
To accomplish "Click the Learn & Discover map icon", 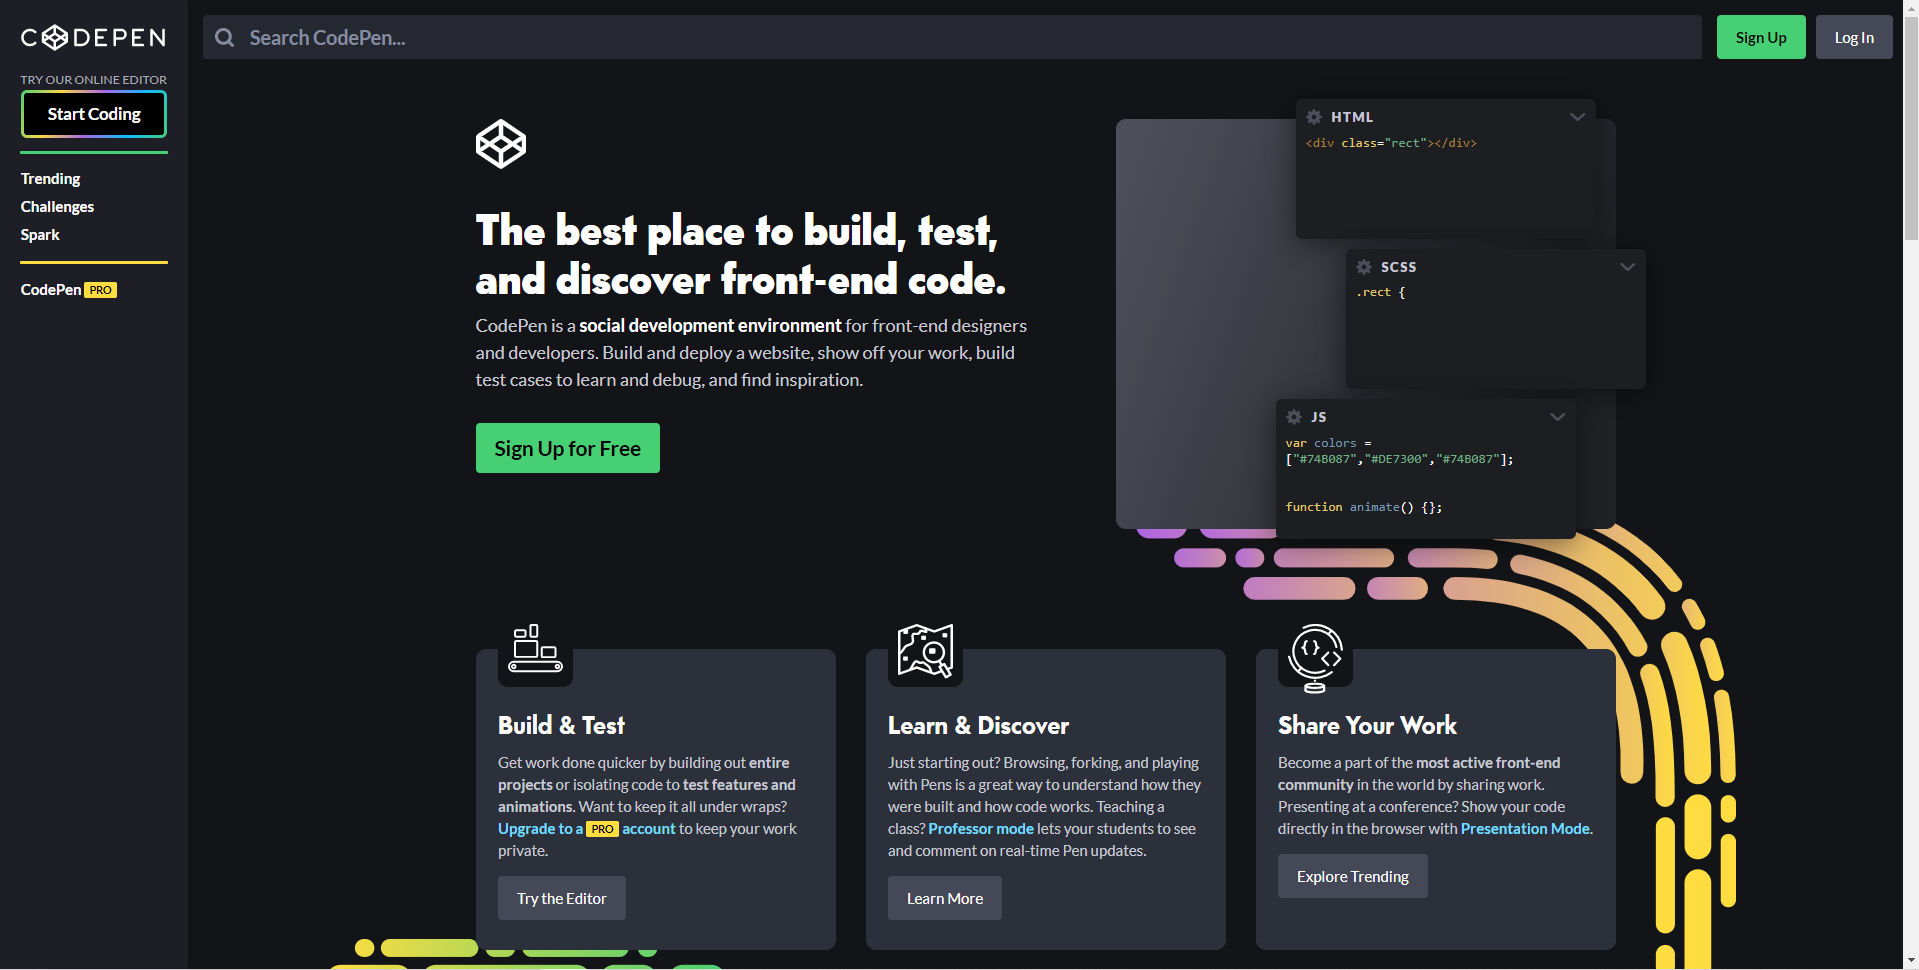I will tap(925, 651).
